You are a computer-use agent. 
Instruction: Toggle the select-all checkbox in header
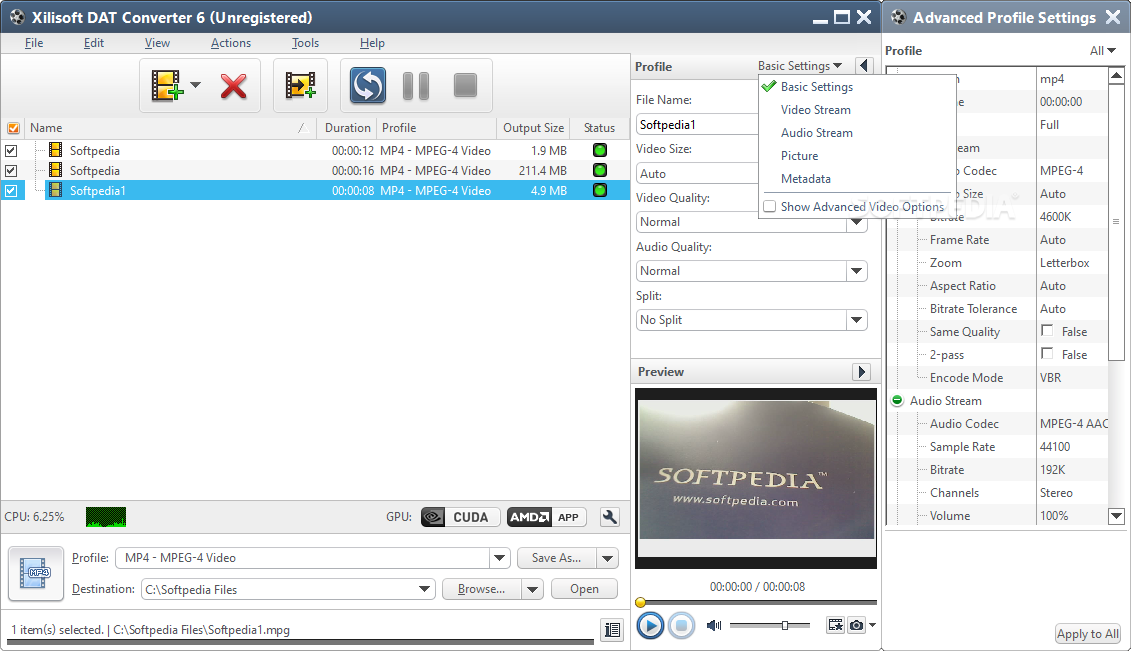13,128
